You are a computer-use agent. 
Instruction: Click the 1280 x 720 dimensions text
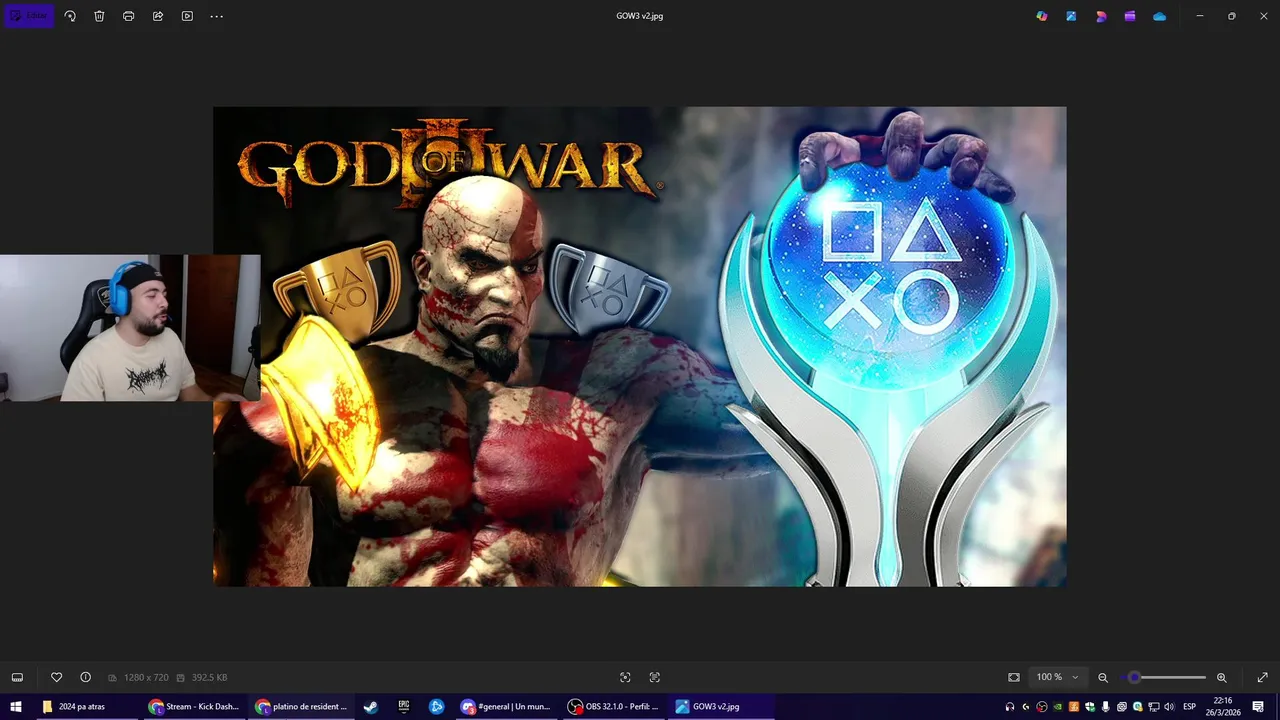(x=146, y=677)
